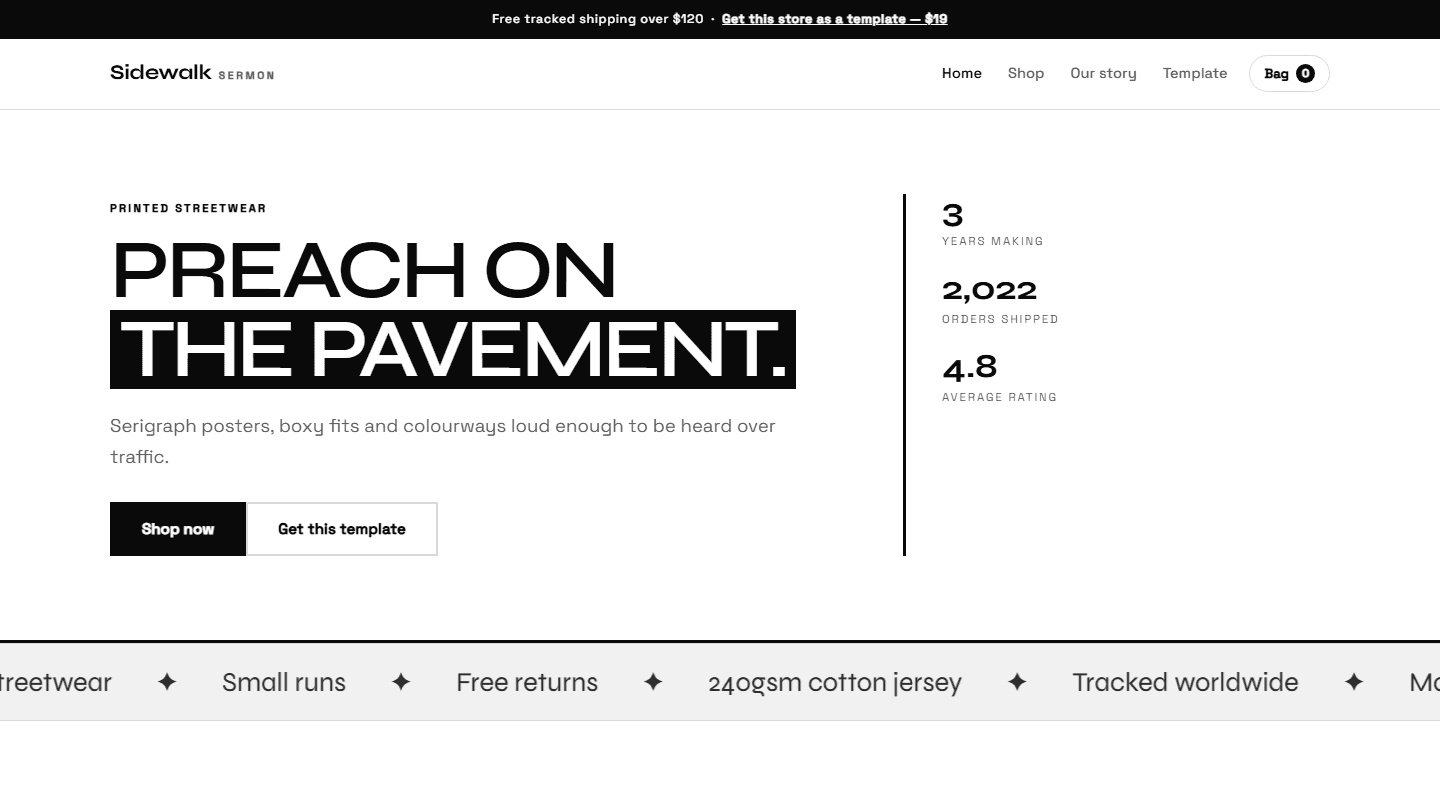Screen dimensions: 1440x810
Task: Click the 'ORDERS SHIPPED' stat label
Action: click(1000, 319)
